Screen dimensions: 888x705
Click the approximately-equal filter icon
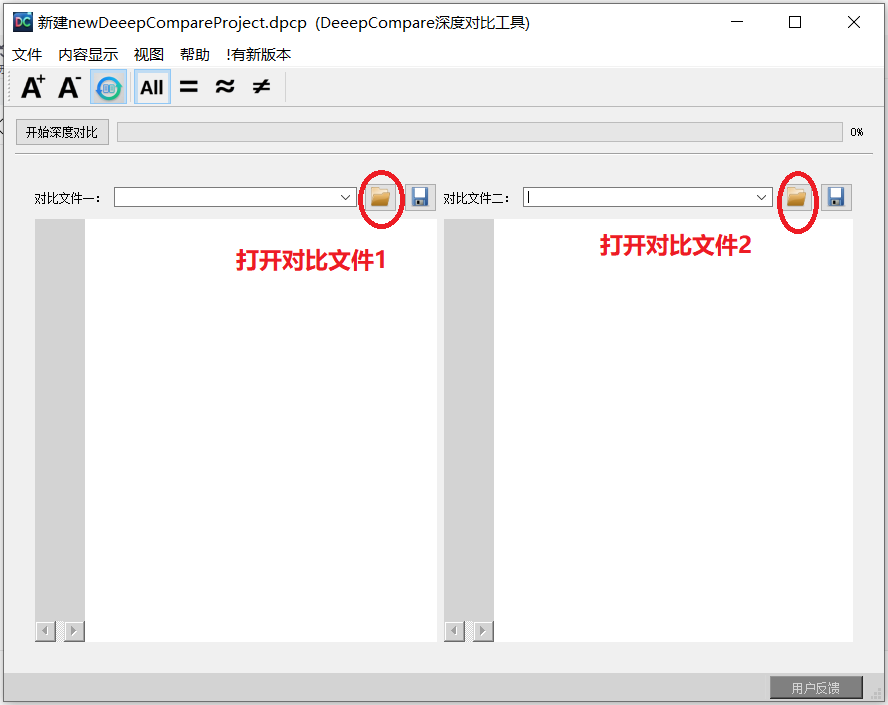(224, 87)
